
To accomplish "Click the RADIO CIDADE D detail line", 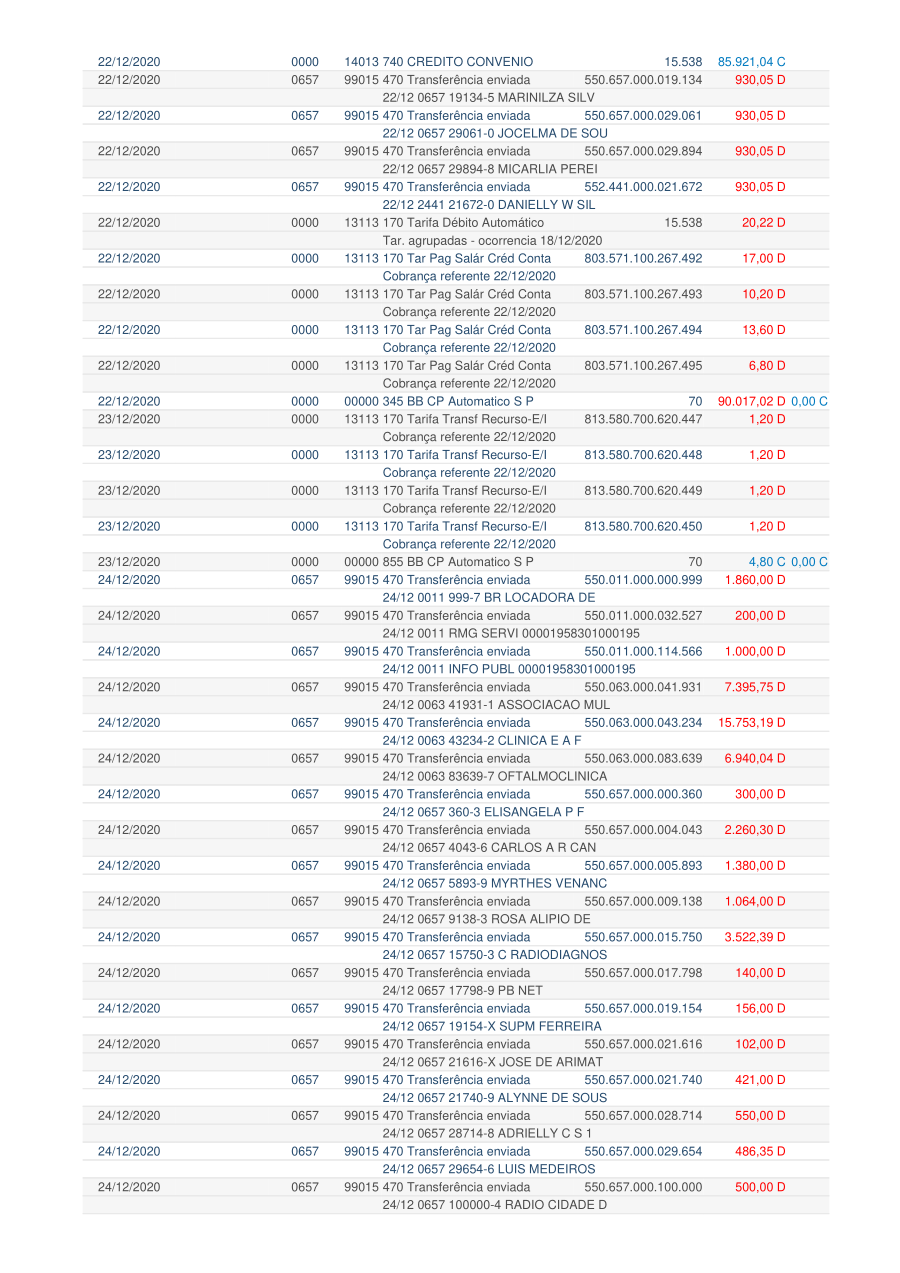I will [x=495, y=1205].
